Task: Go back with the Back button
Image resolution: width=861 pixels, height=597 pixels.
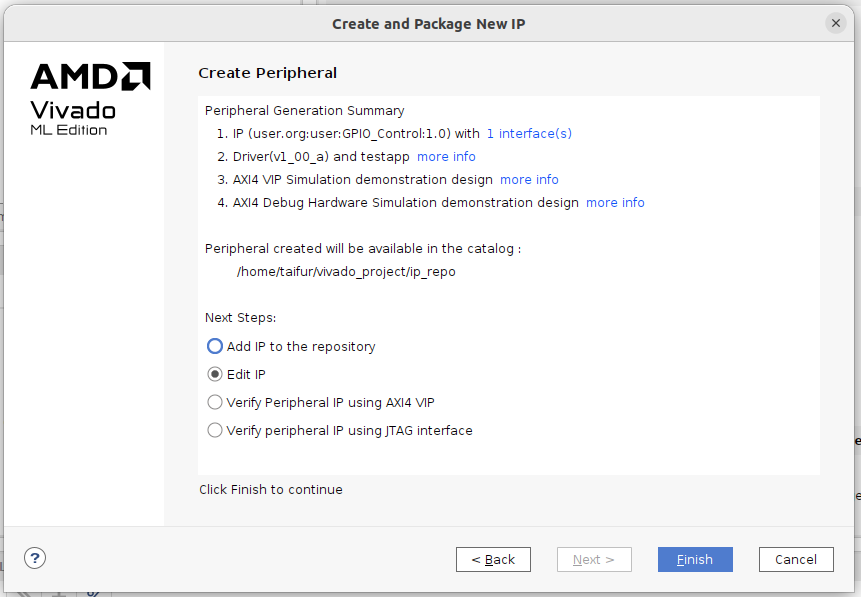Action: (x=493, y=560)
